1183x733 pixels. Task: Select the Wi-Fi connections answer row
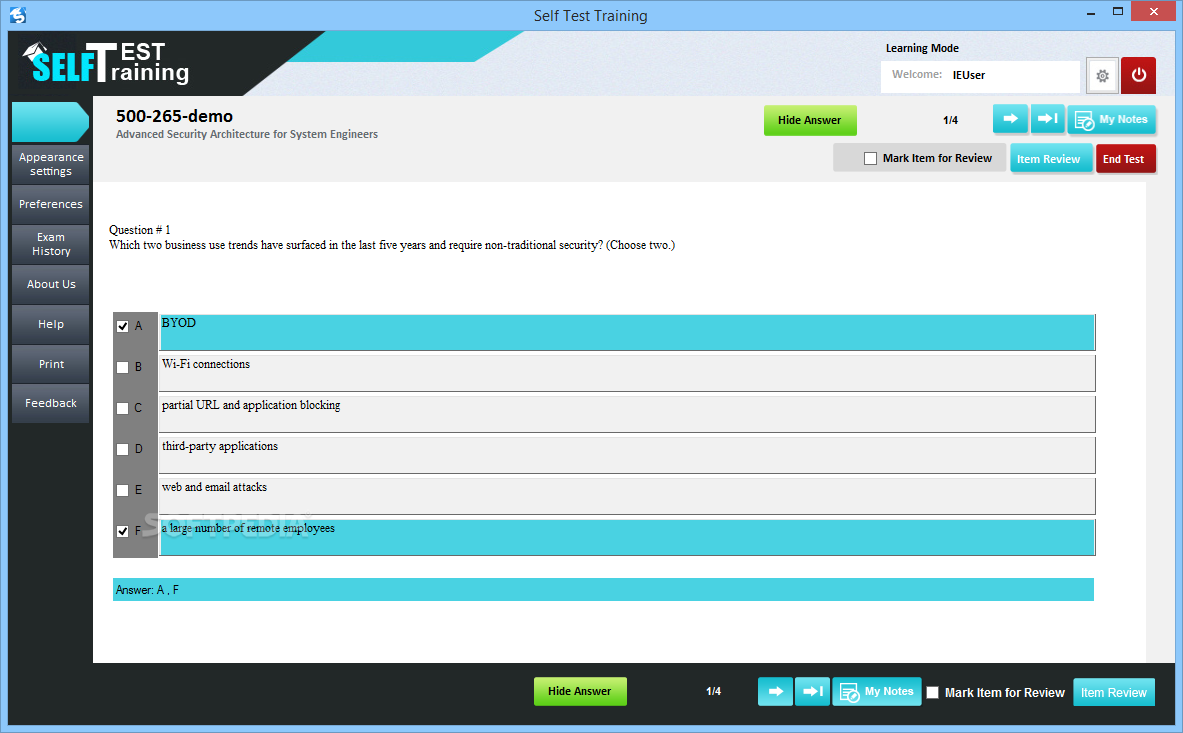coord(627,373)
